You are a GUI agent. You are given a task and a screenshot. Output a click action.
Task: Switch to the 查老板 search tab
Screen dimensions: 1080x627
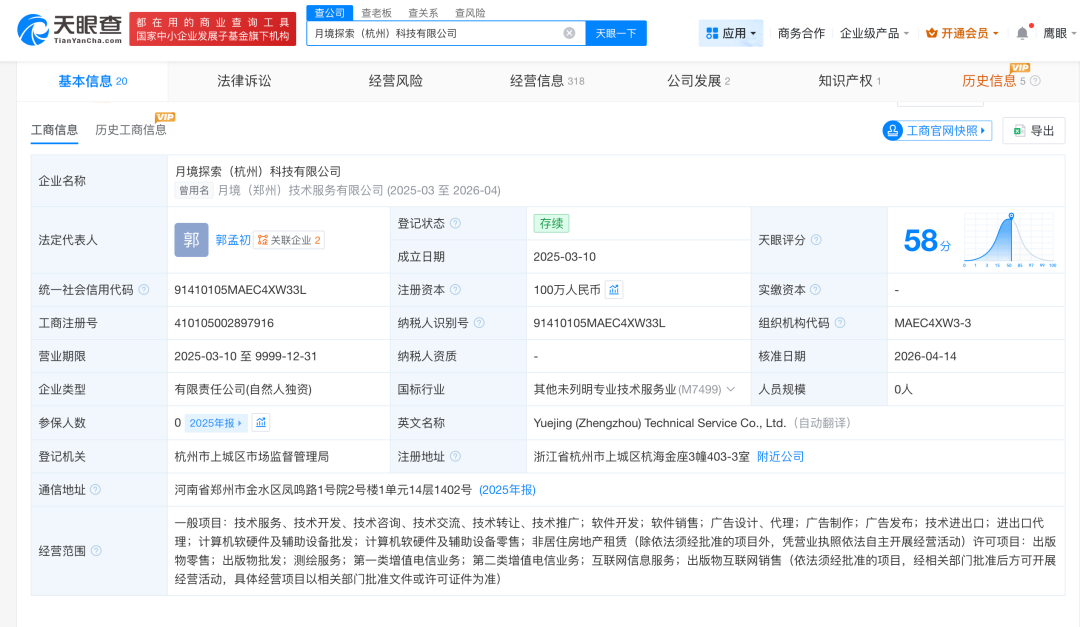[377, 12]
